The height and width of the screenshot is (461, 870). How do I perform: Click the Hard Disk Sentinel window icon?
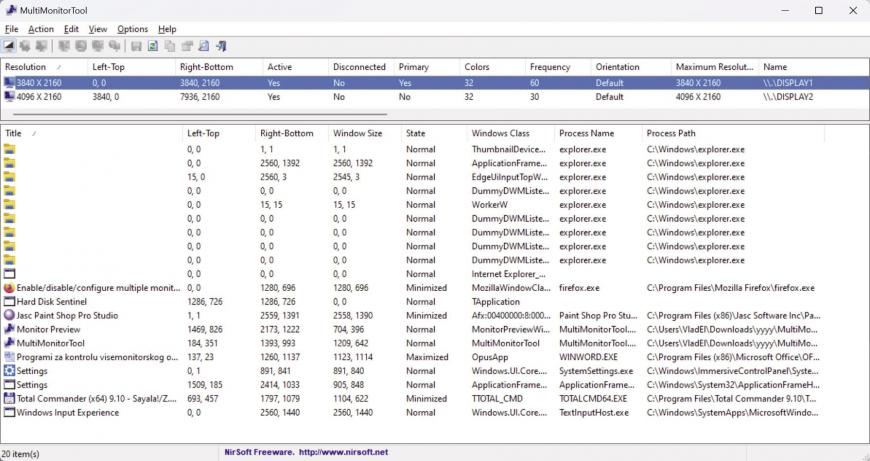[9, 302]
